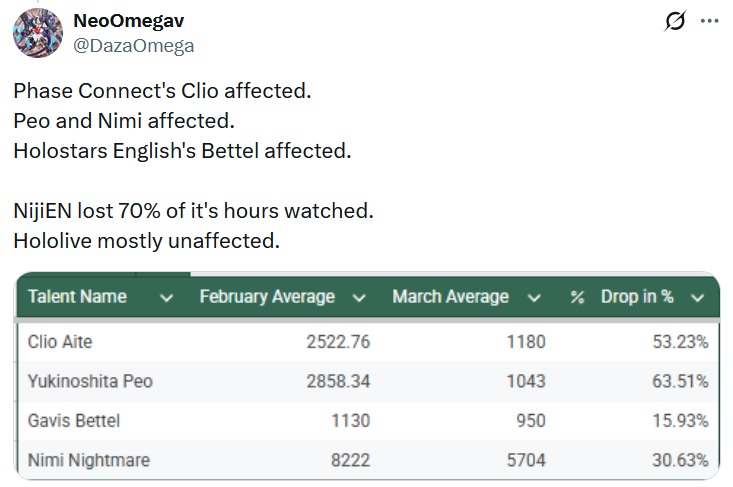The image size is (733, 487).
Task: Click the Talent Name header label
Action: 77,297
